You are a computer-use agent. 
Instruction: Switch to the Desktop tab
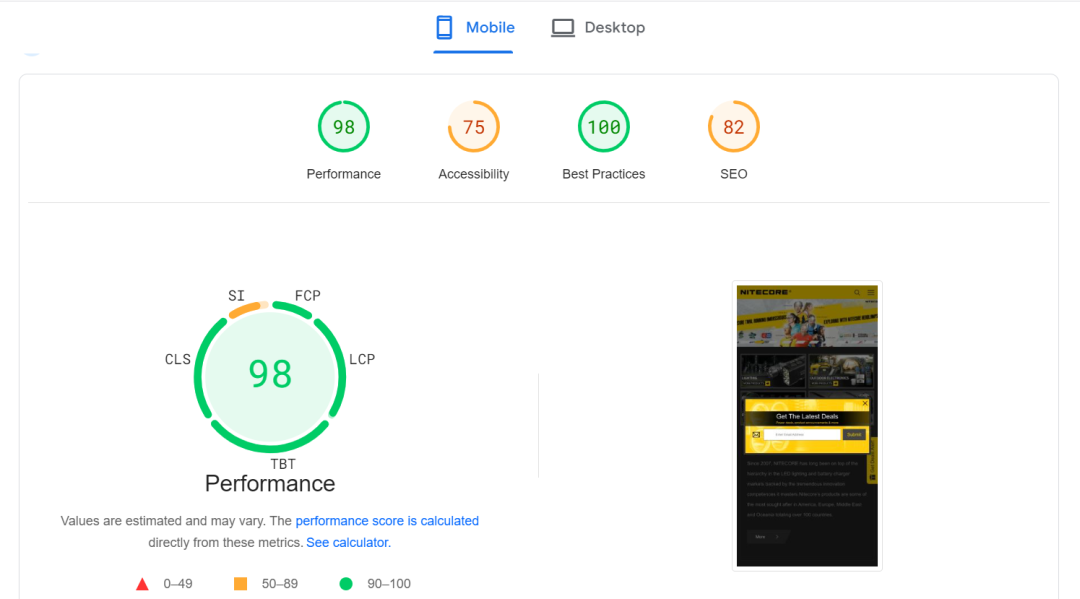(x=598, y=28)
